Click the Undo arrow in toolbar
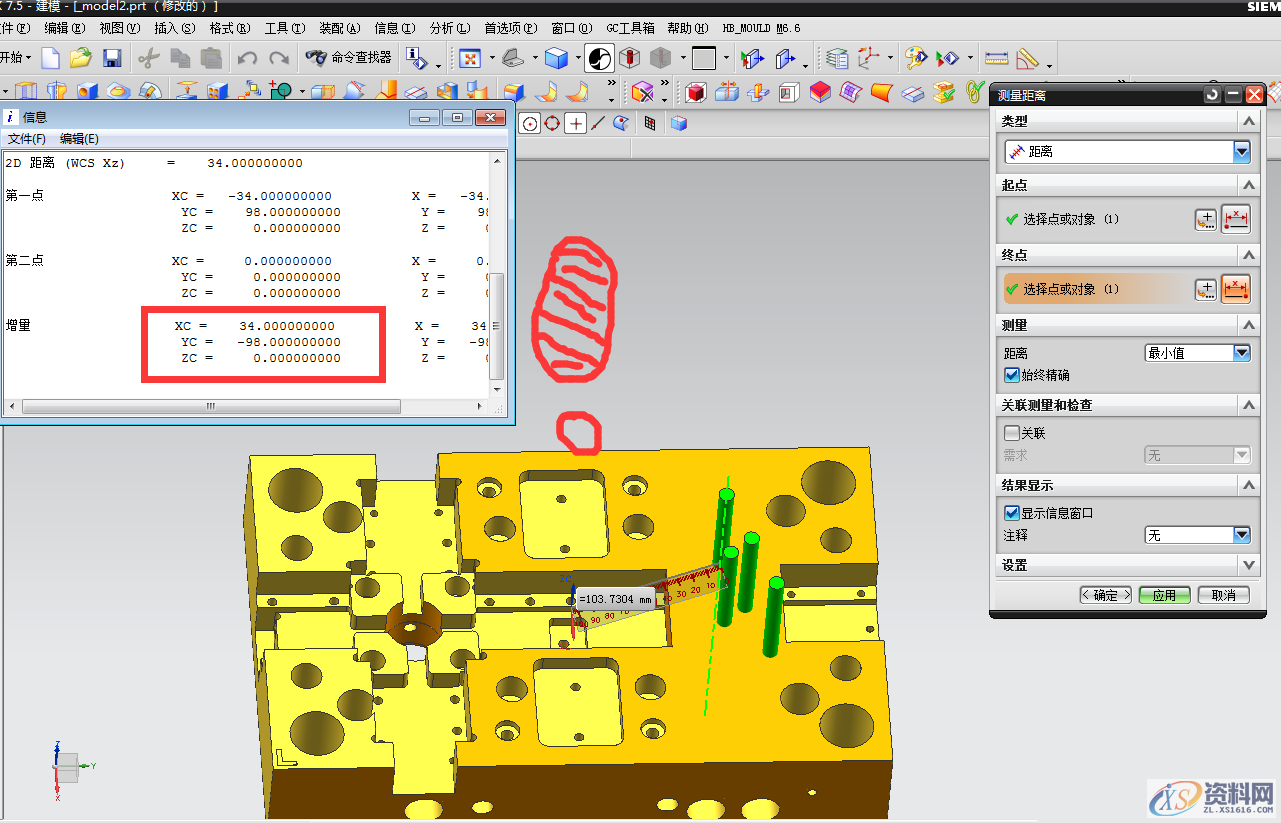 (x=247, y=58)
